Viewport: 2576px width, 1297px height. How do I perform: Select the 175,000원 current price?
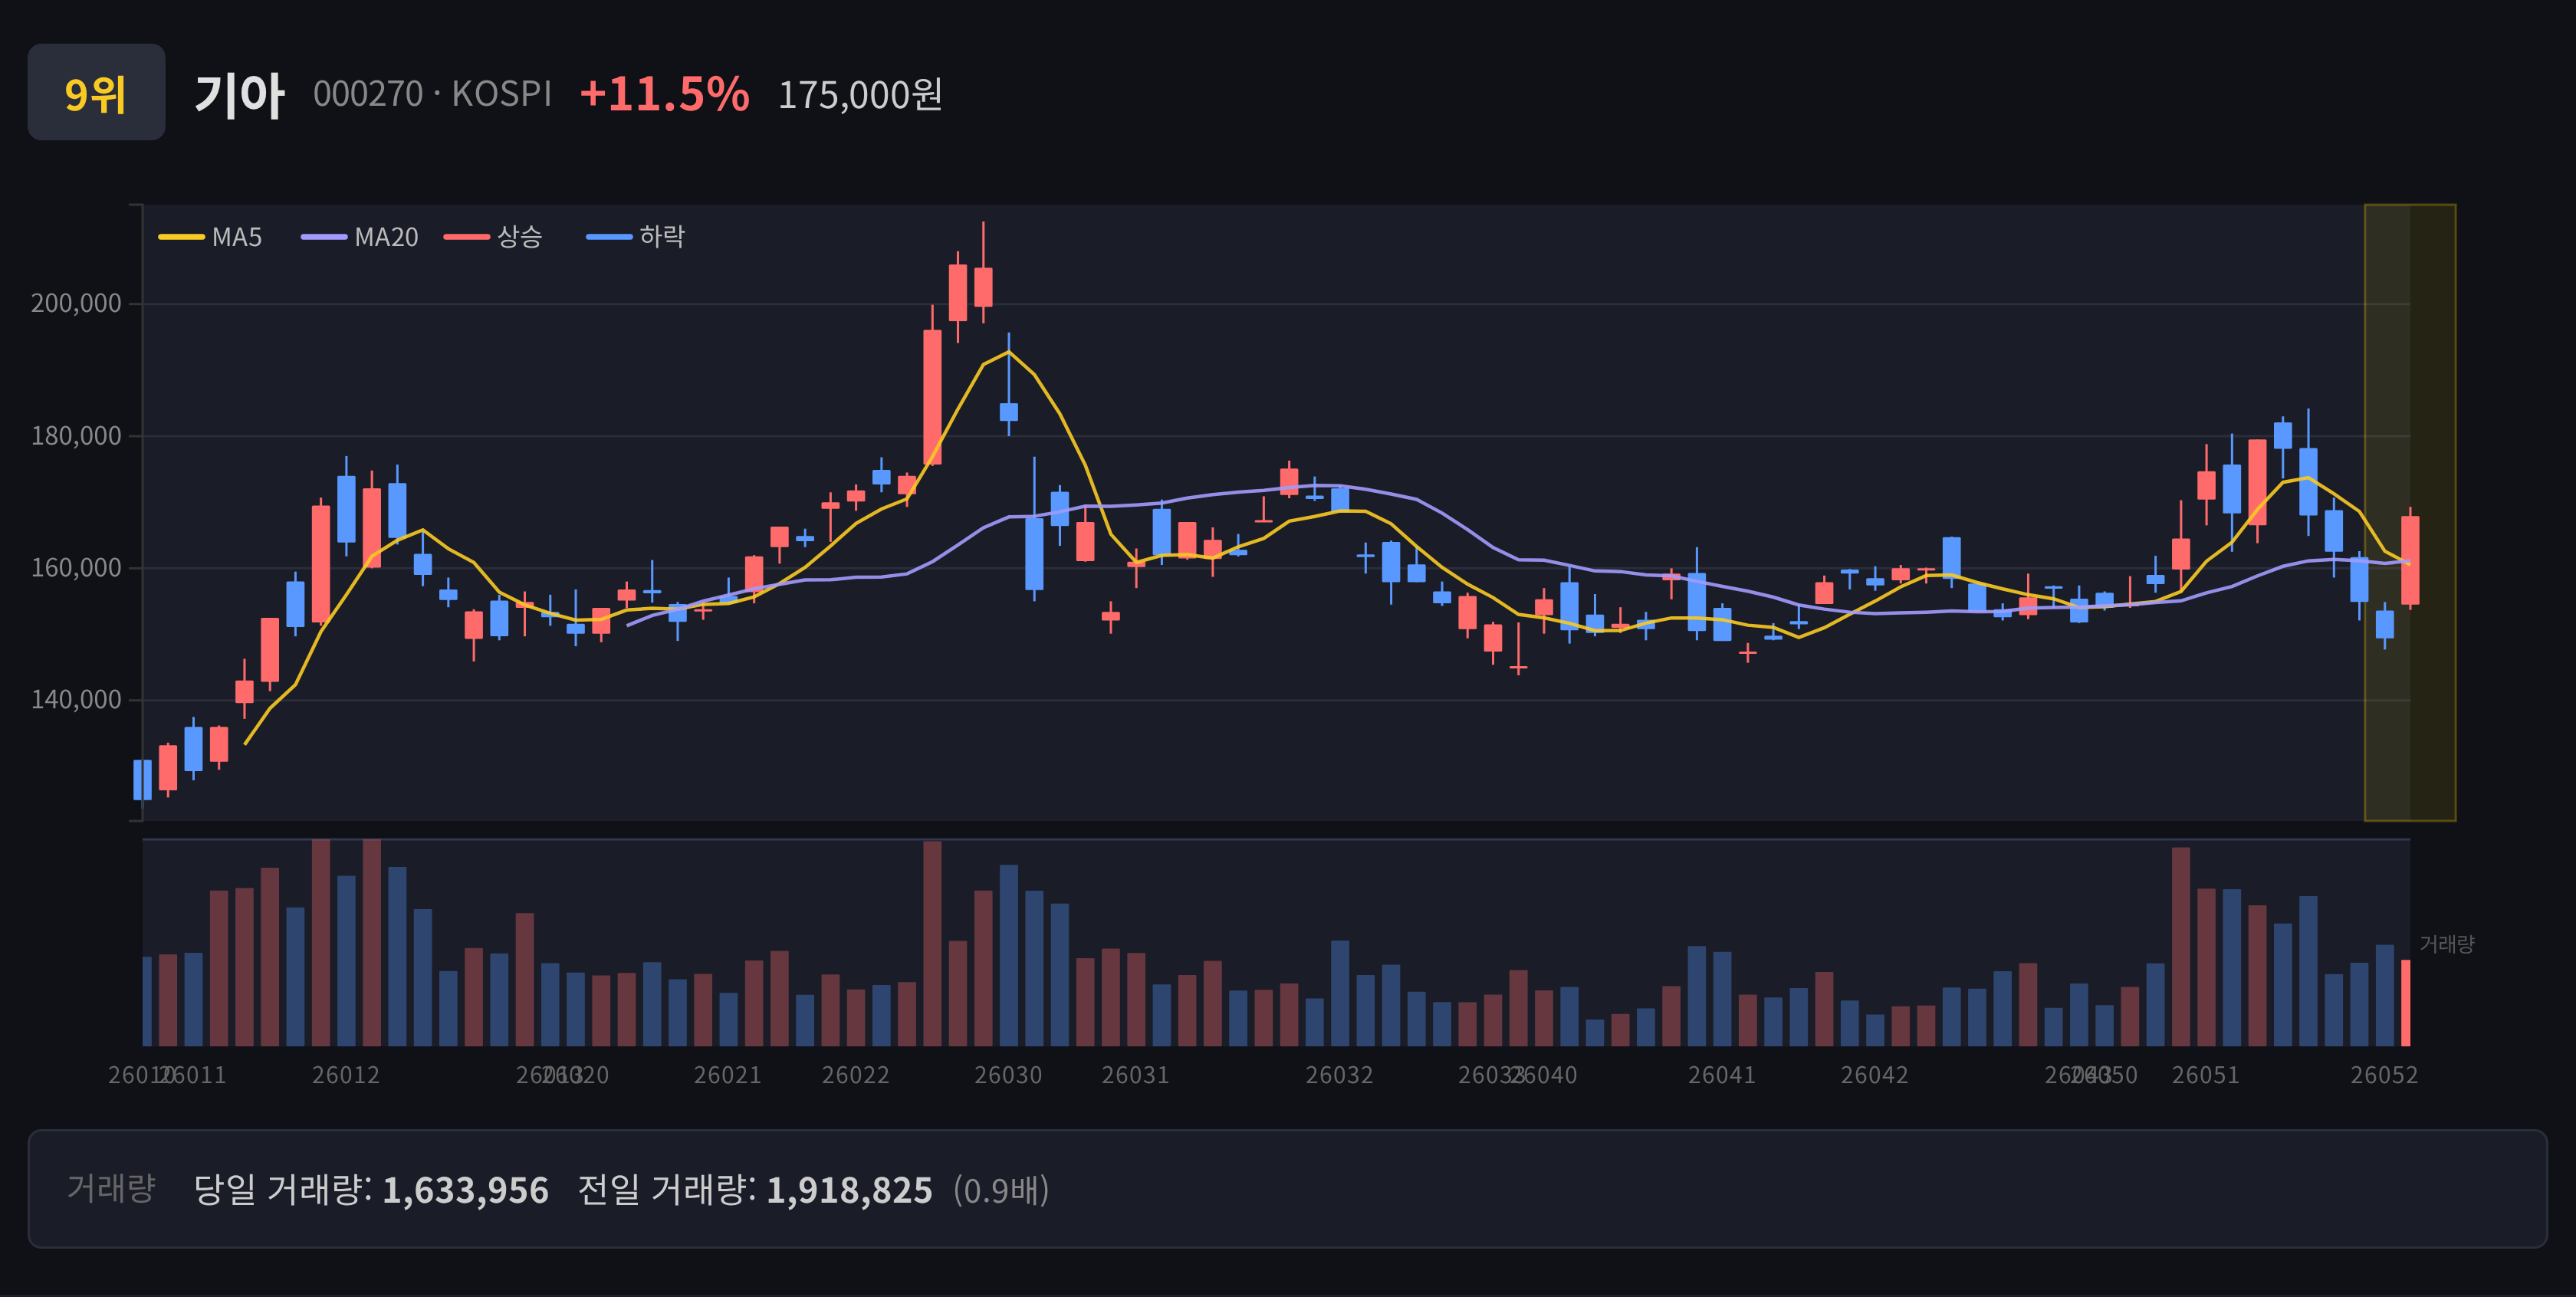[860, 95]
